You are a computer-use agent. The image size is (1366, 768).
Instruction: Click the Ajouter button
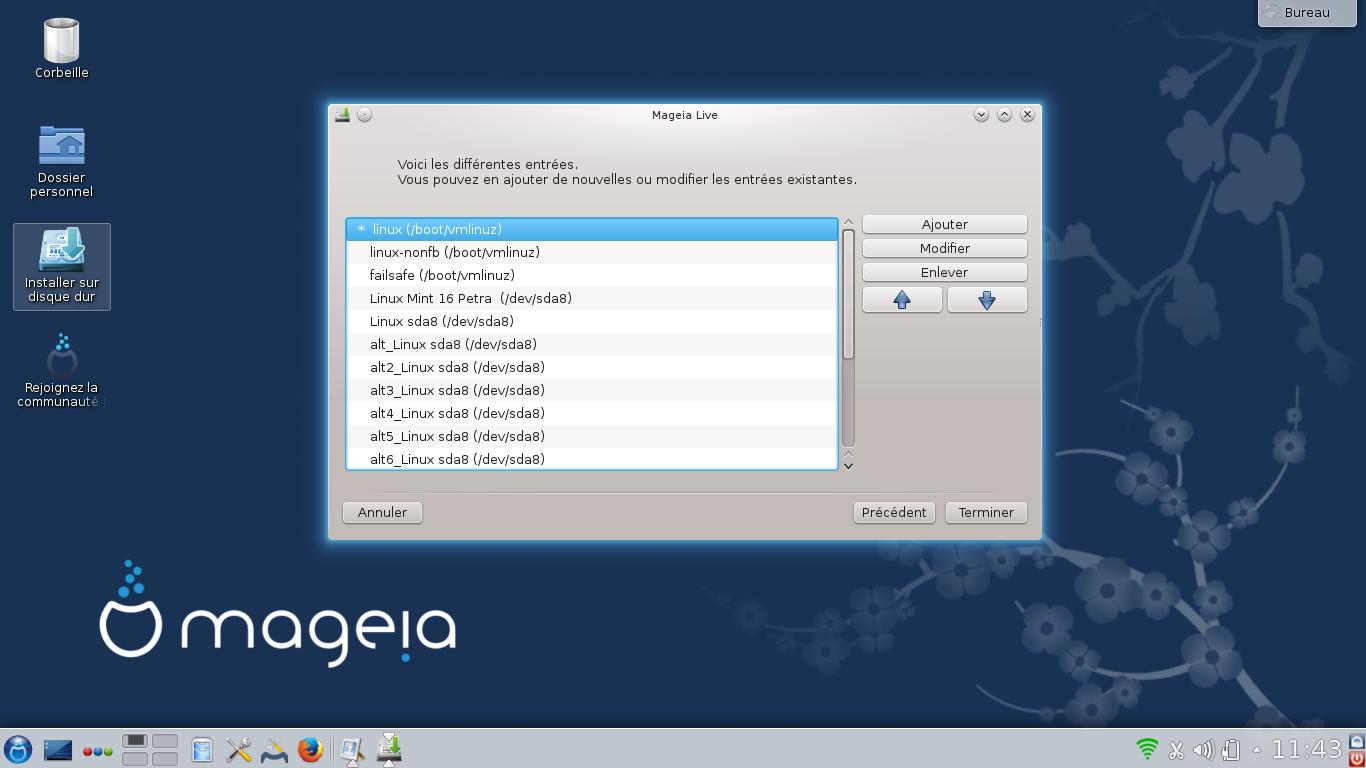coord(945,224)
